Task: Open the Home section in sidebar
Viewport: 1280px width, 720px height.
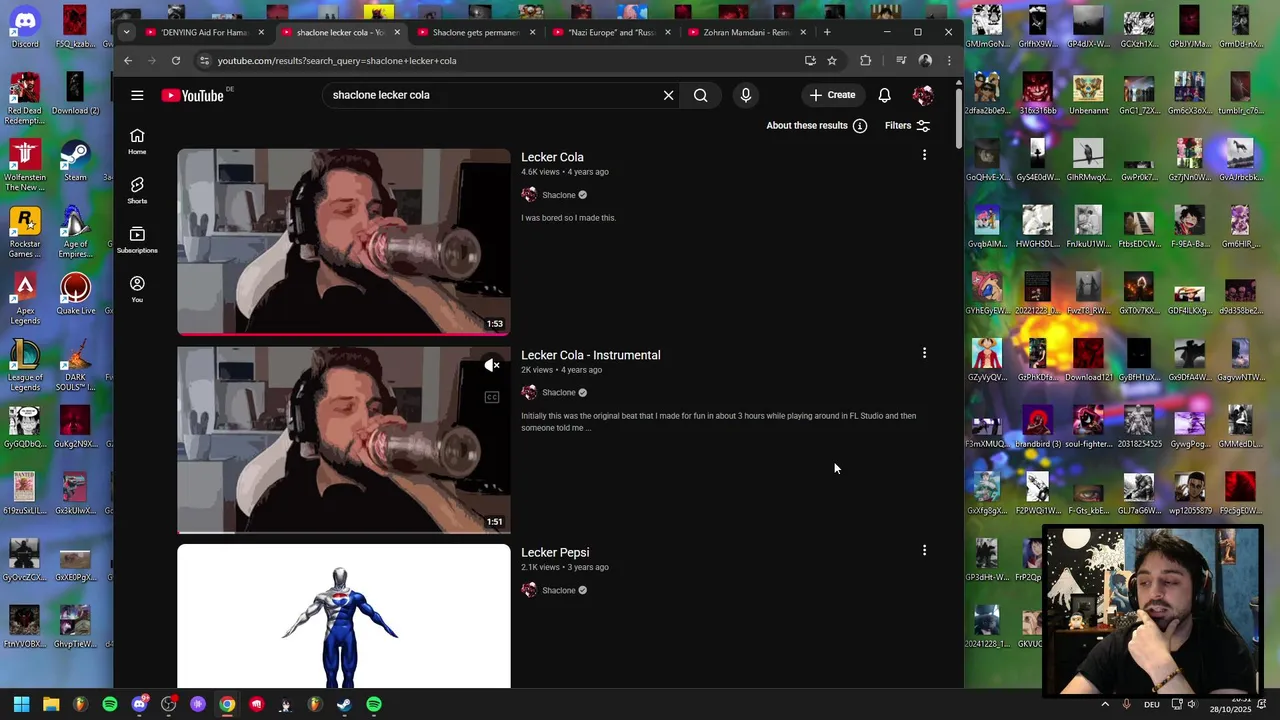Action: click(137, 141)
